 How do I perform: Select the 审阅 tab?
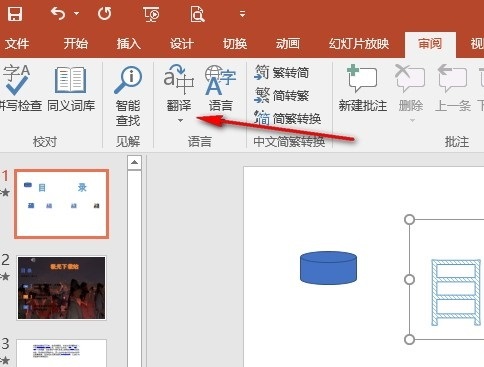click(430, 44)
